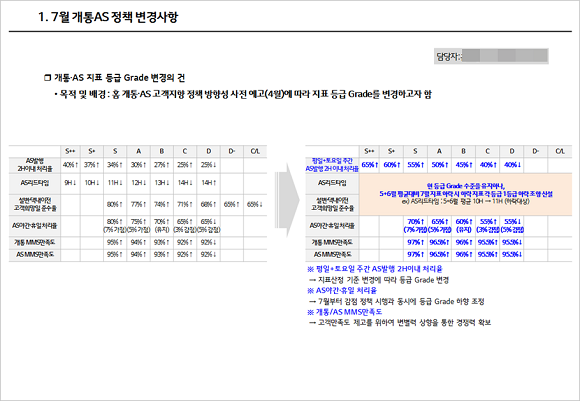The image size is (580, 401).
Task: Click the 68%↑ cell under D
Action: (x=209, y=204)
